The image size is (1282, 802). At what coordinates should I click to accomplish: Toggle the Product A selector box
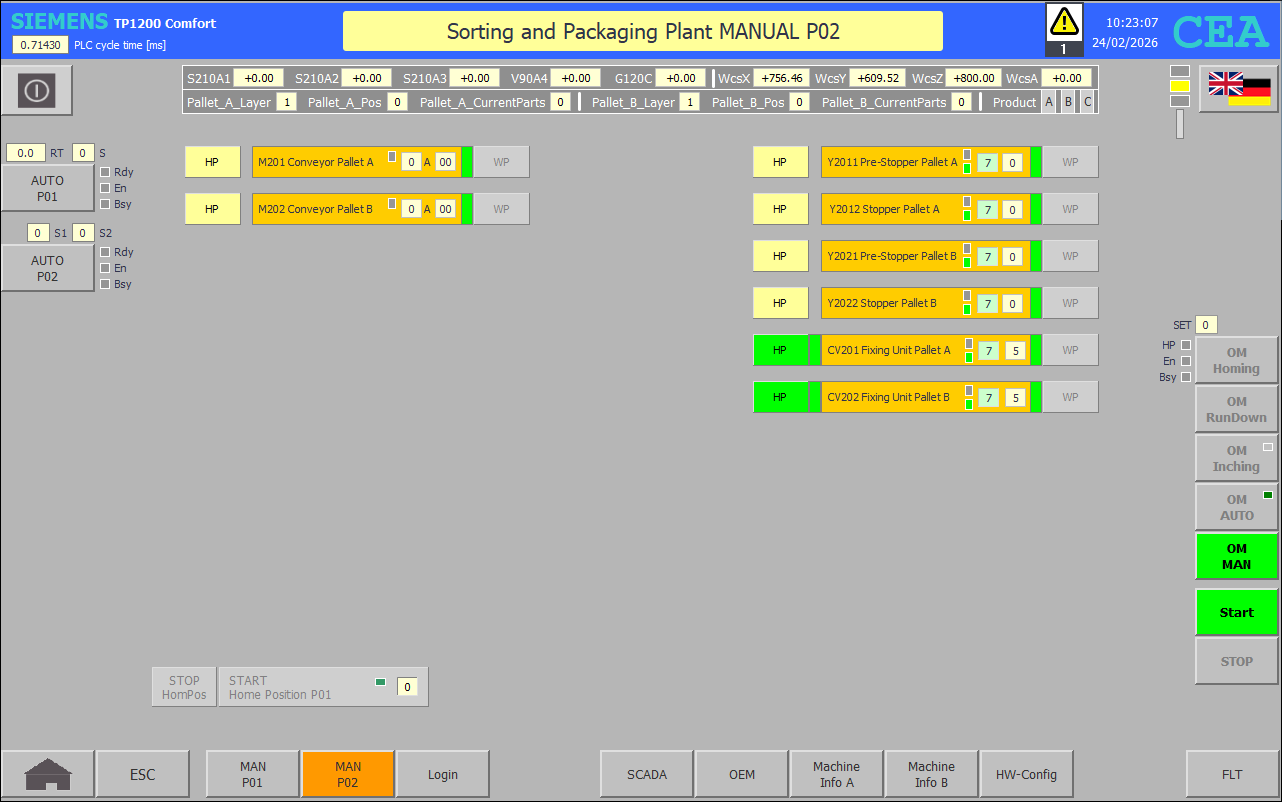(1049, 102)
